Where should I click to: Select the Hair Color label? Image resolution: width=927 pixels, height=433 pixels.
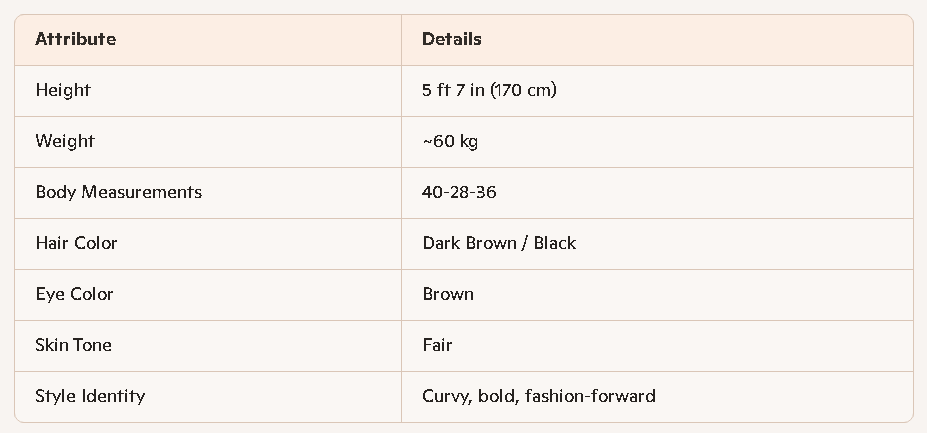pos(76,244)
